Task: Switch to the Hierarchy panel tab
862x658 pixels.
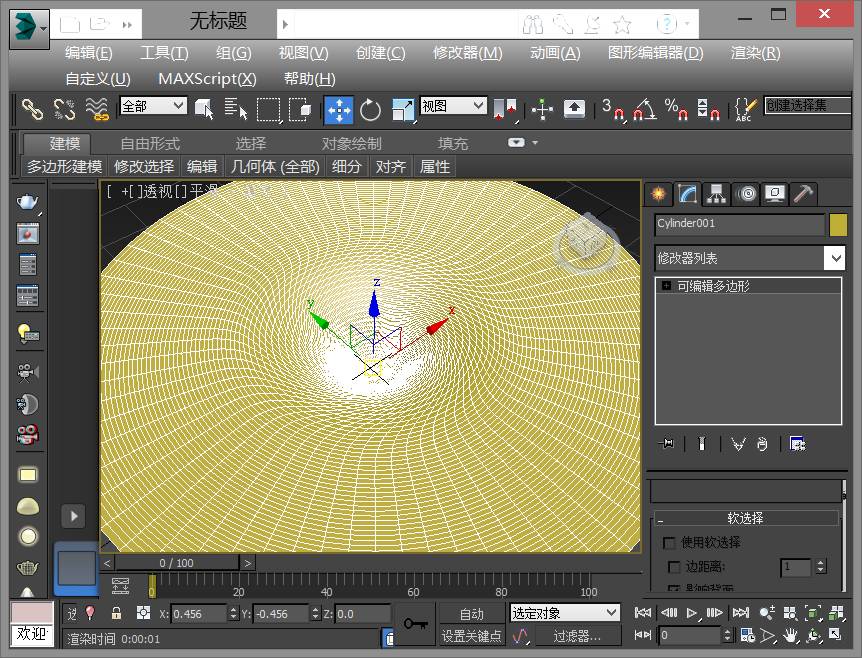Action: tap(716, 194)
